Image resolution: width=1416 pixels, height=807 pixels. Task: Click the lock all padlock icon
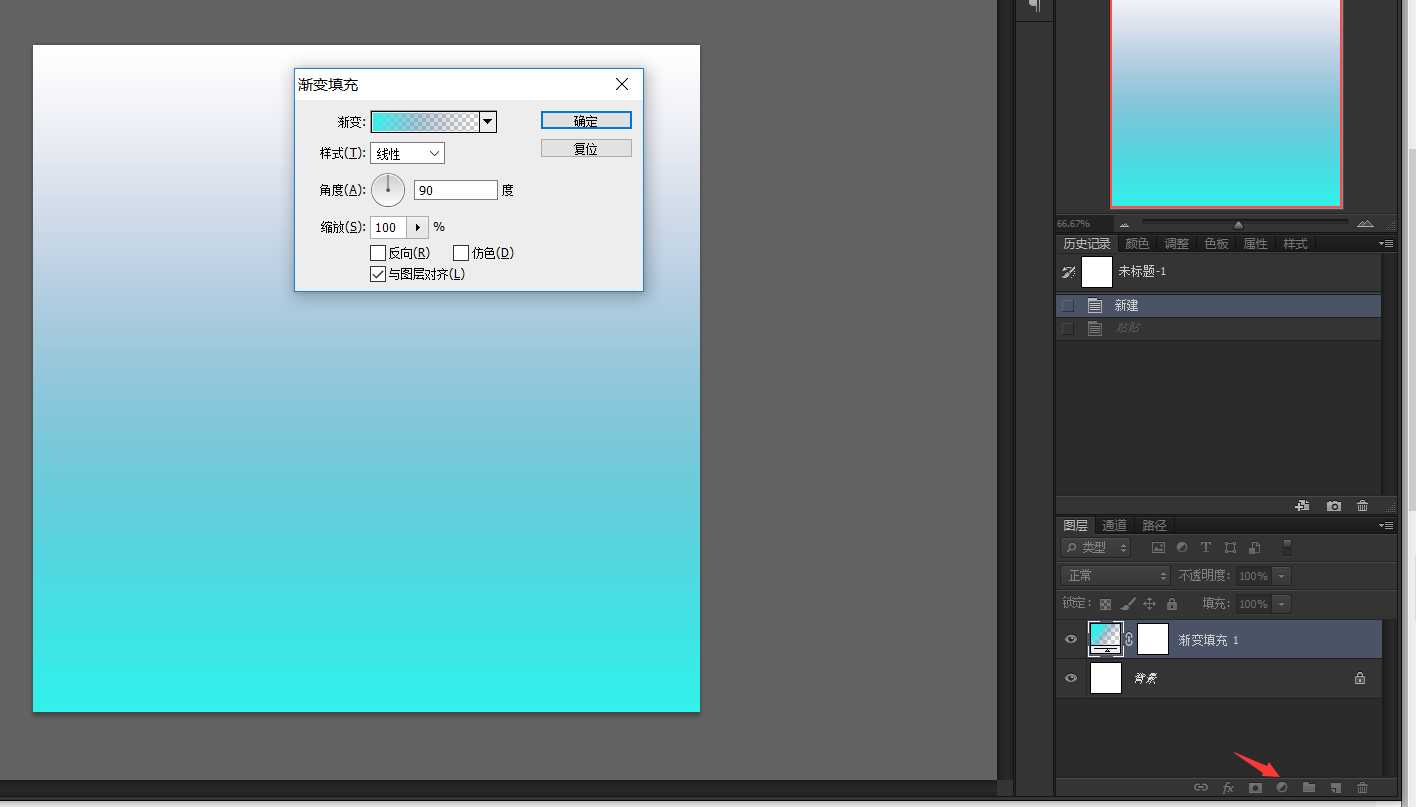click(1172, 604)
